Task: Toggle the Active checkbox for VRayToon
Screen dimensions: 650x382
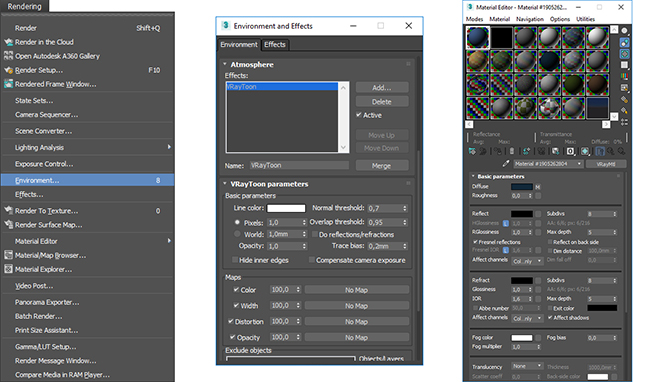Action: coord(359,115)
